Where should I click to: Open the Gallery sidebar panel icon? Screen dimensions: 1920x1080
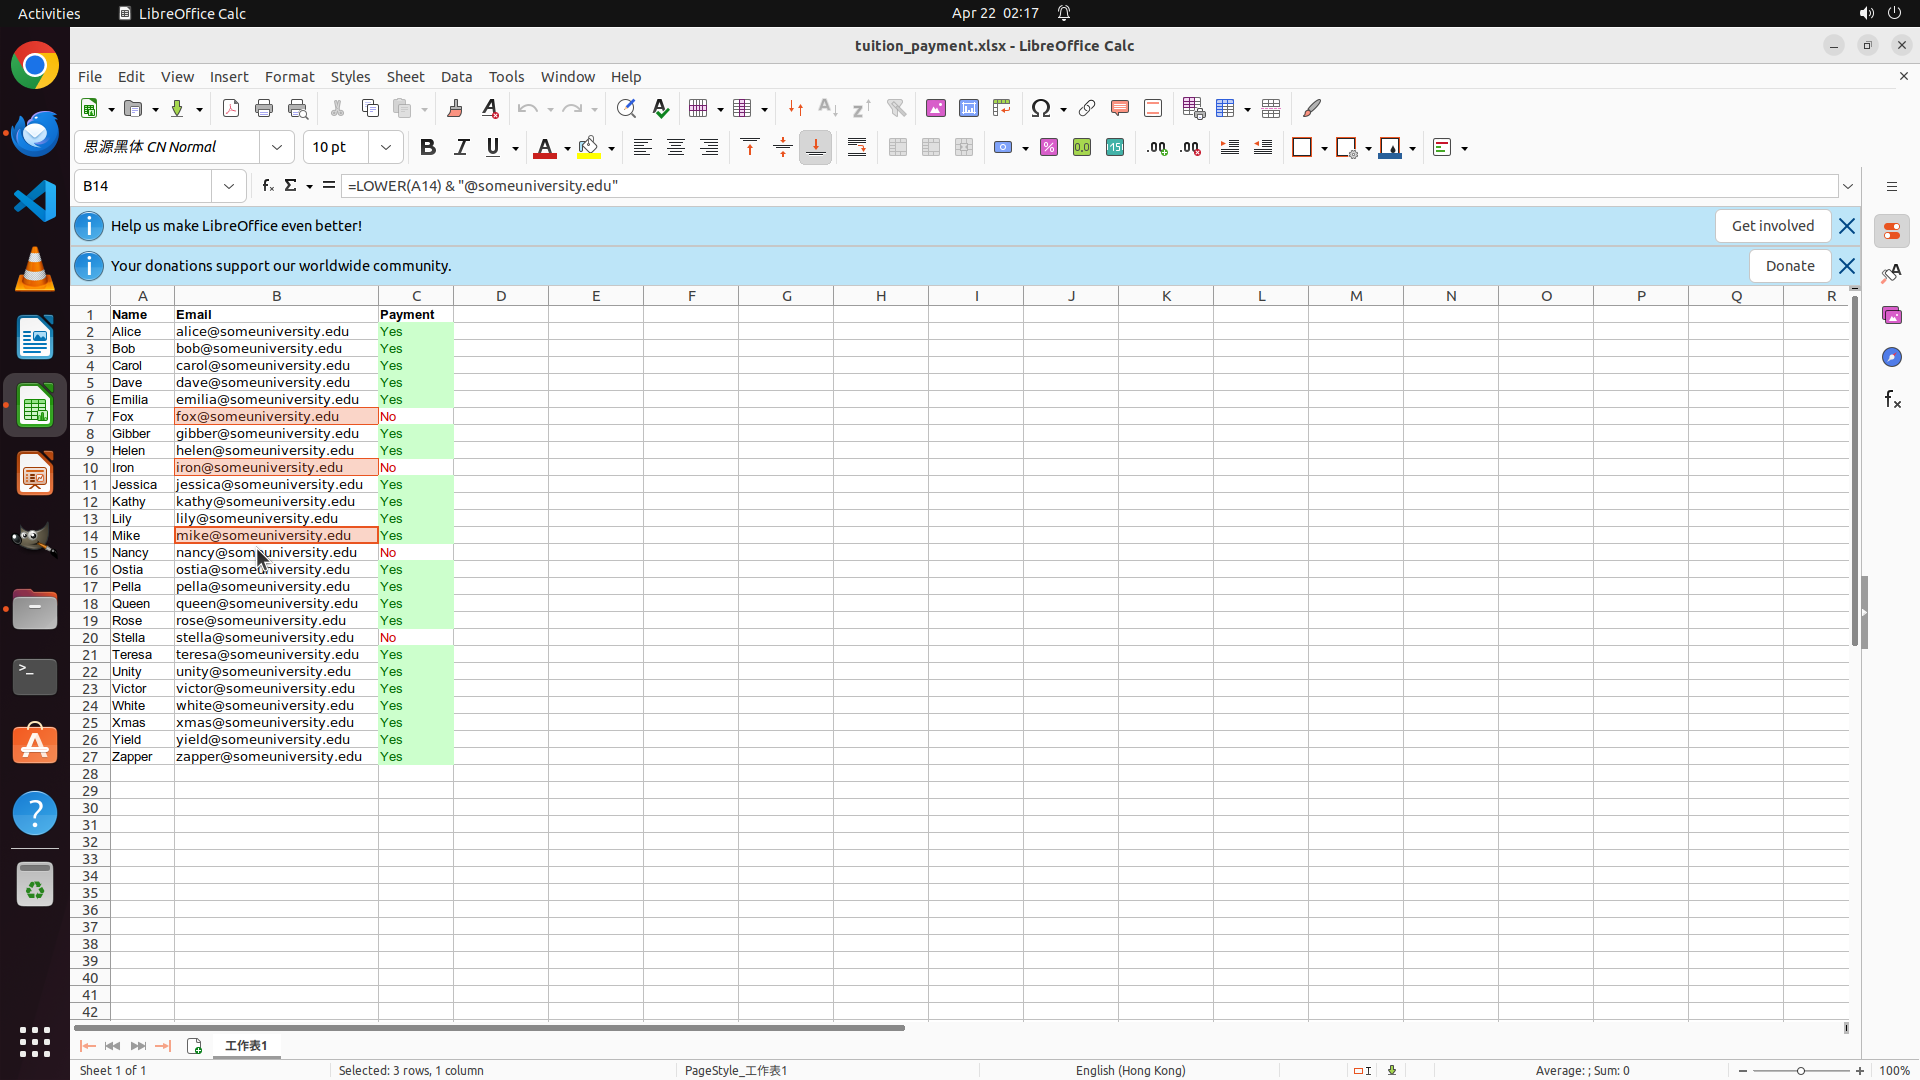[x=1892, y=315]
